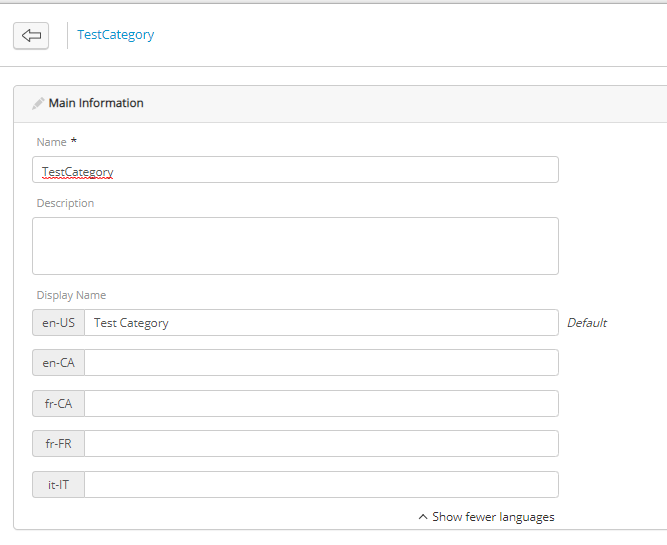
Task: Click the back arrow button
Action: click(31, 36)
